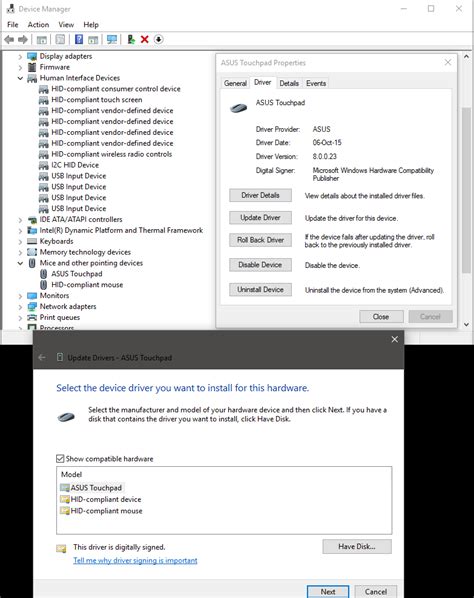Image resolution: width=474 pixels, height=598 pixels.
Task: Collapse the Human Interface Devices node
Action: [20, 78]
